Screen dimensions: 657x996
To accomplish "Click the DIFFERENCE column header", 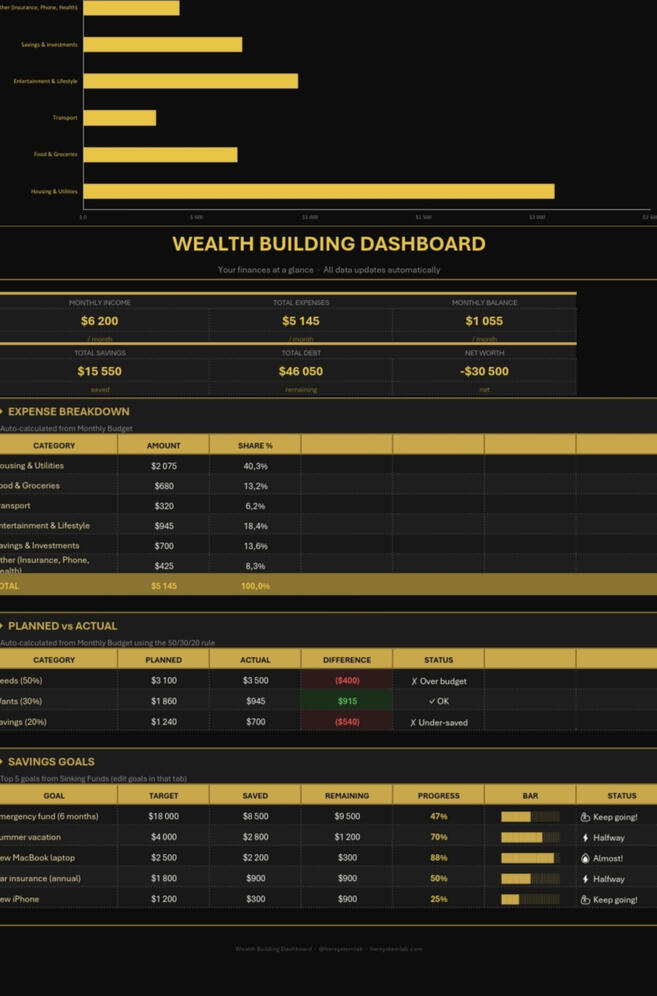I will 347,660.
